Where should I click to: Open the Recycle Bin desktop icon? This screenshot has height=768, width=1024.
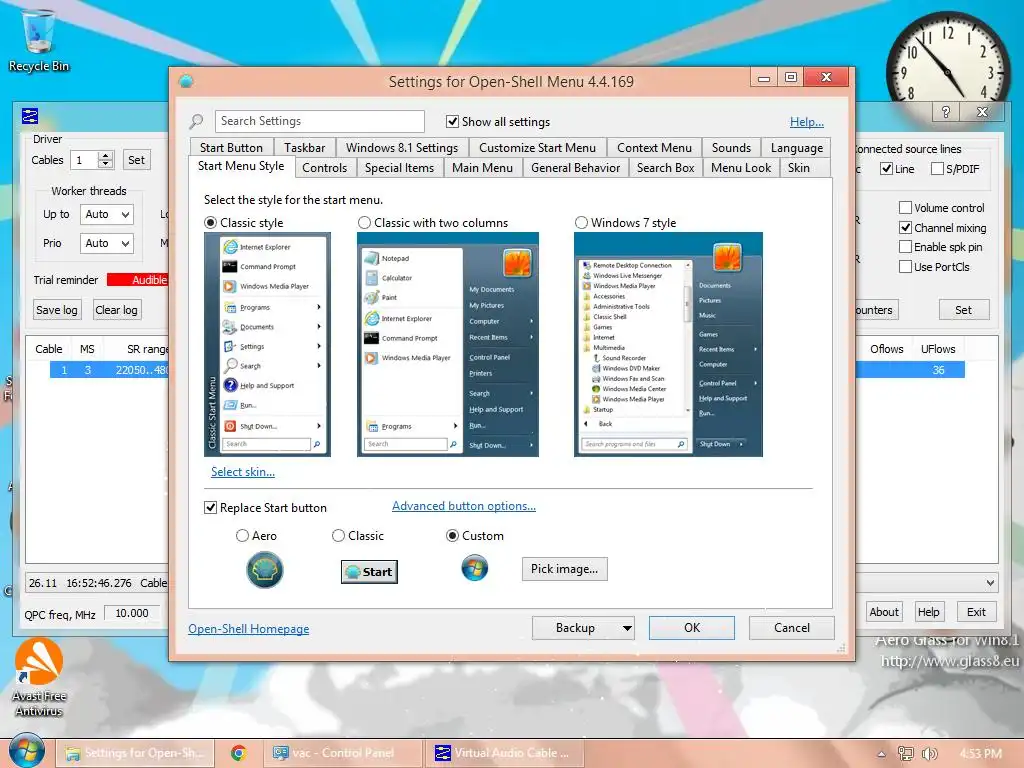pos(39,40)
